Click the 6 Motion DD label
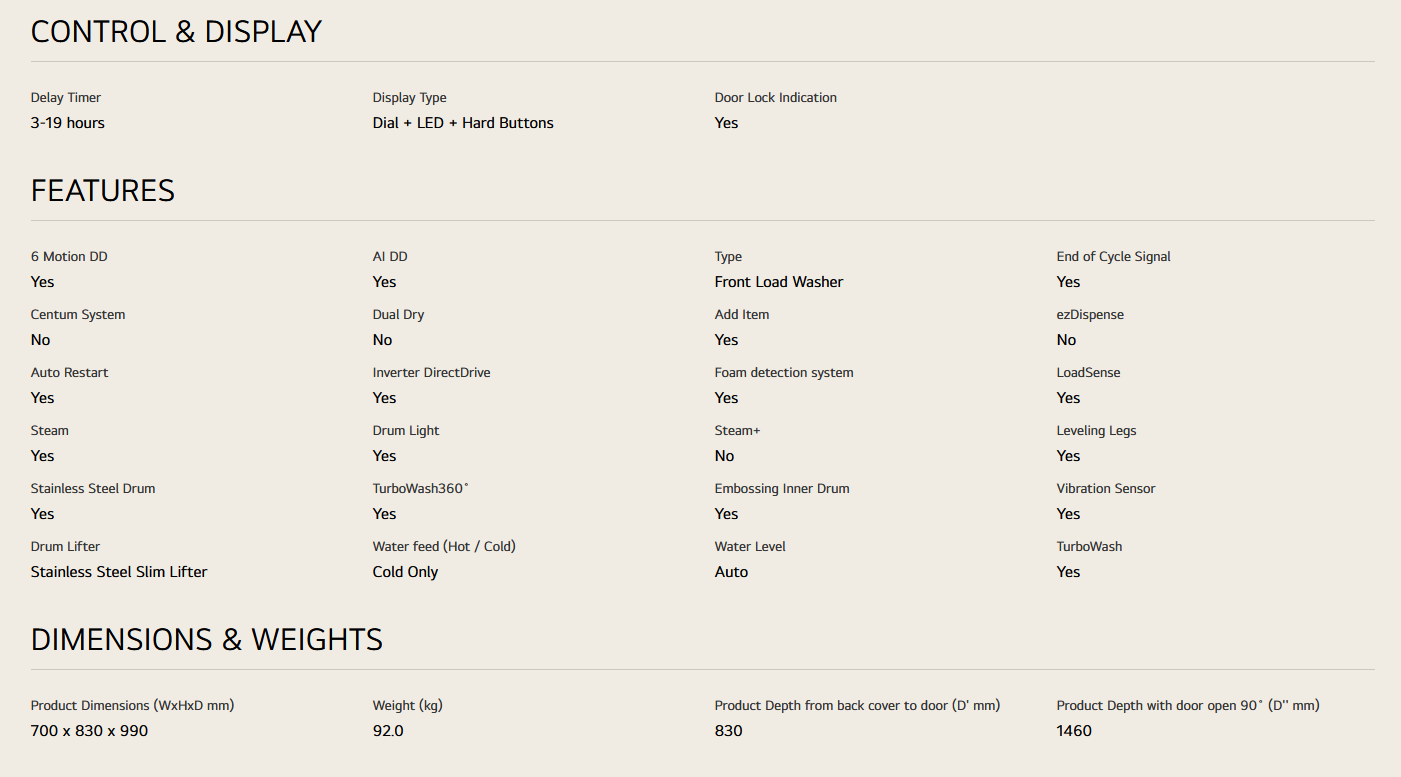The image size is (1401, 777). pyautogui.click(x=69, y=257)
